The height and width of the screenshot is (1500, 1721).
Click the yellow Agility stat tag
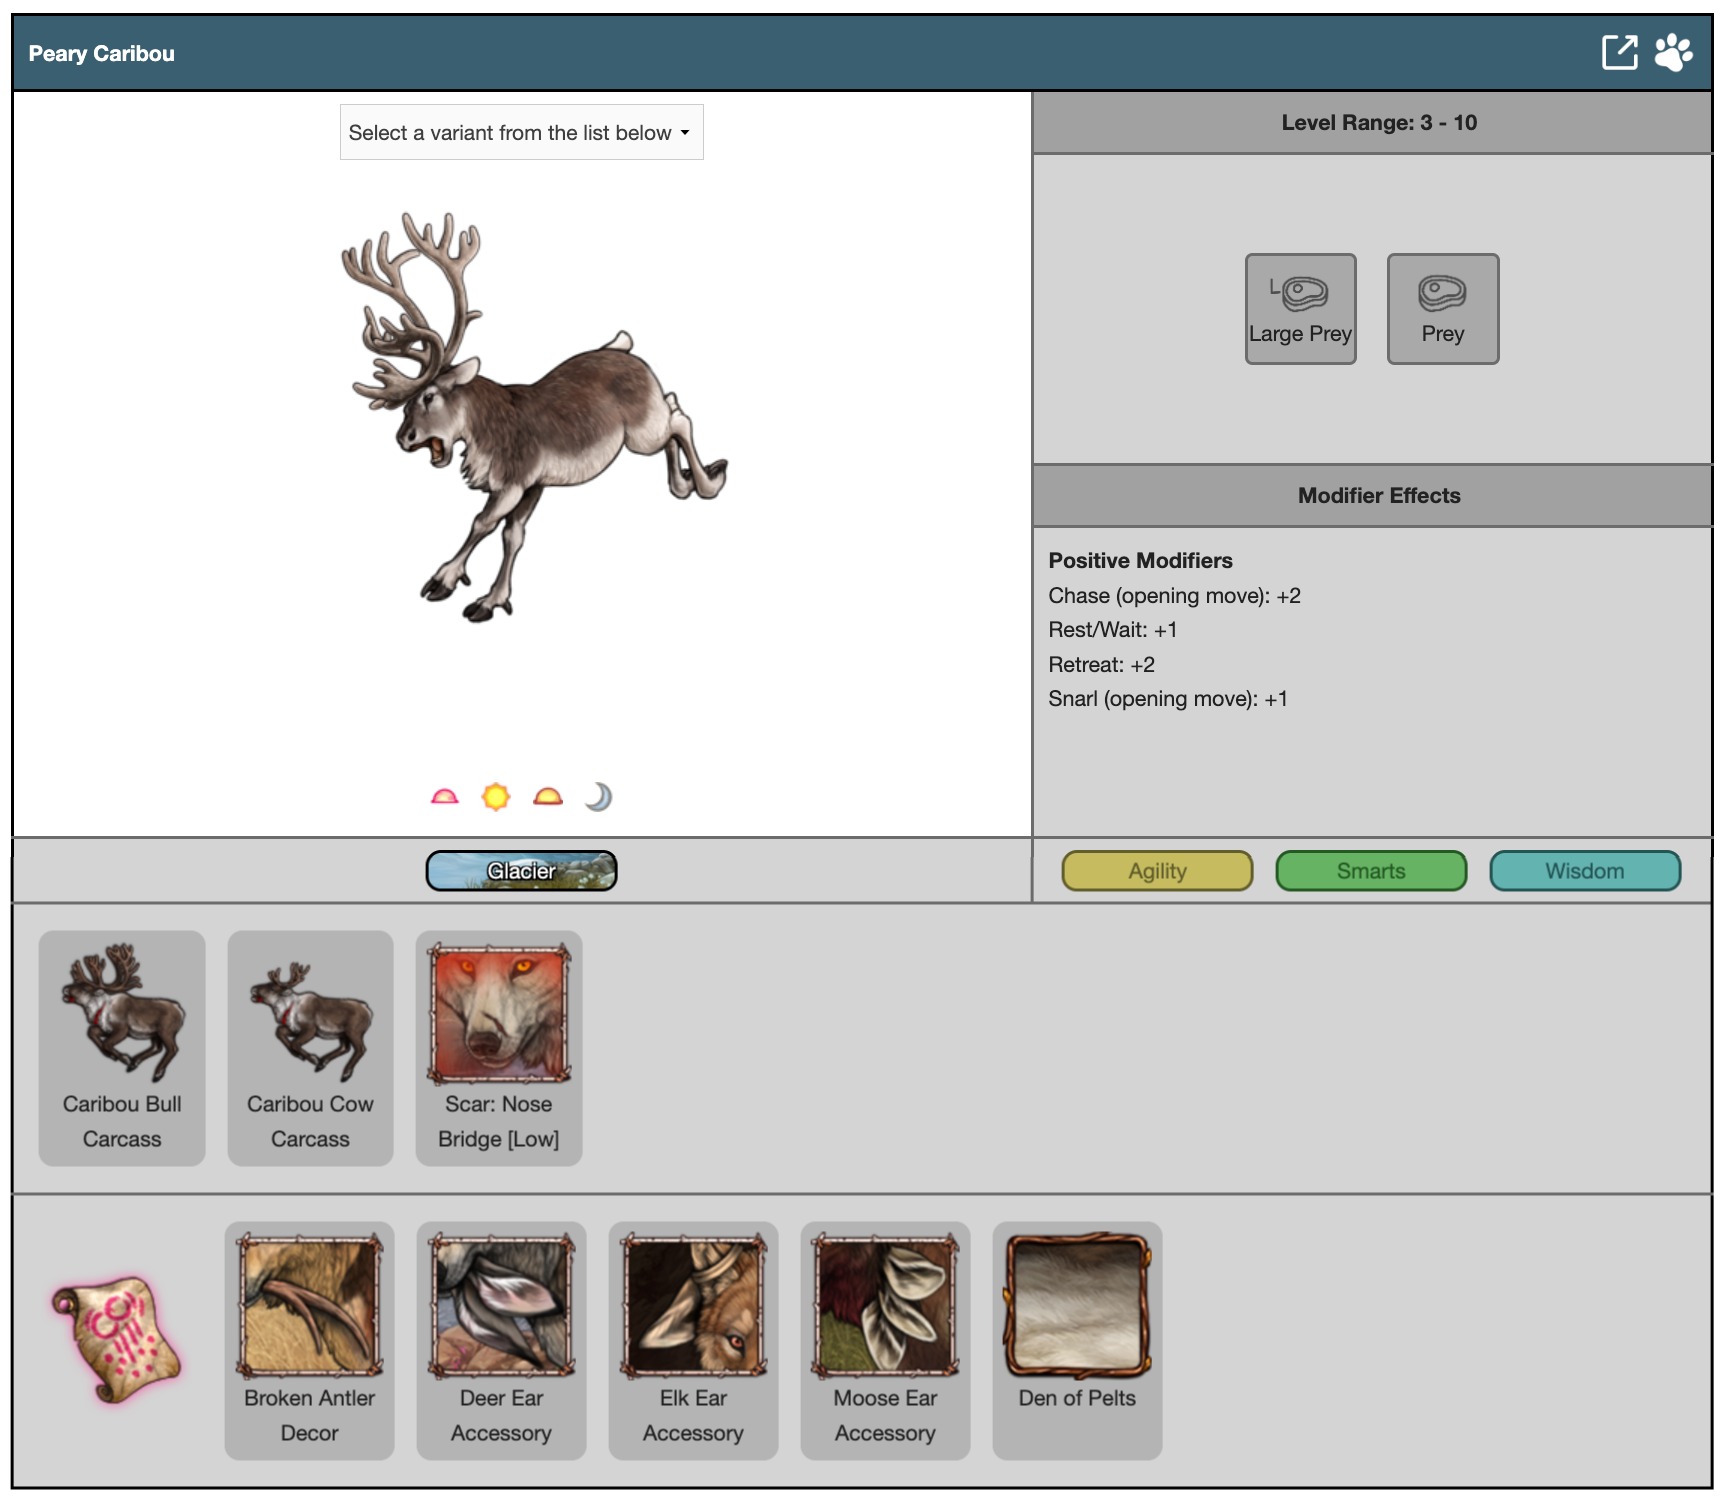click(x=1157, y=871)
